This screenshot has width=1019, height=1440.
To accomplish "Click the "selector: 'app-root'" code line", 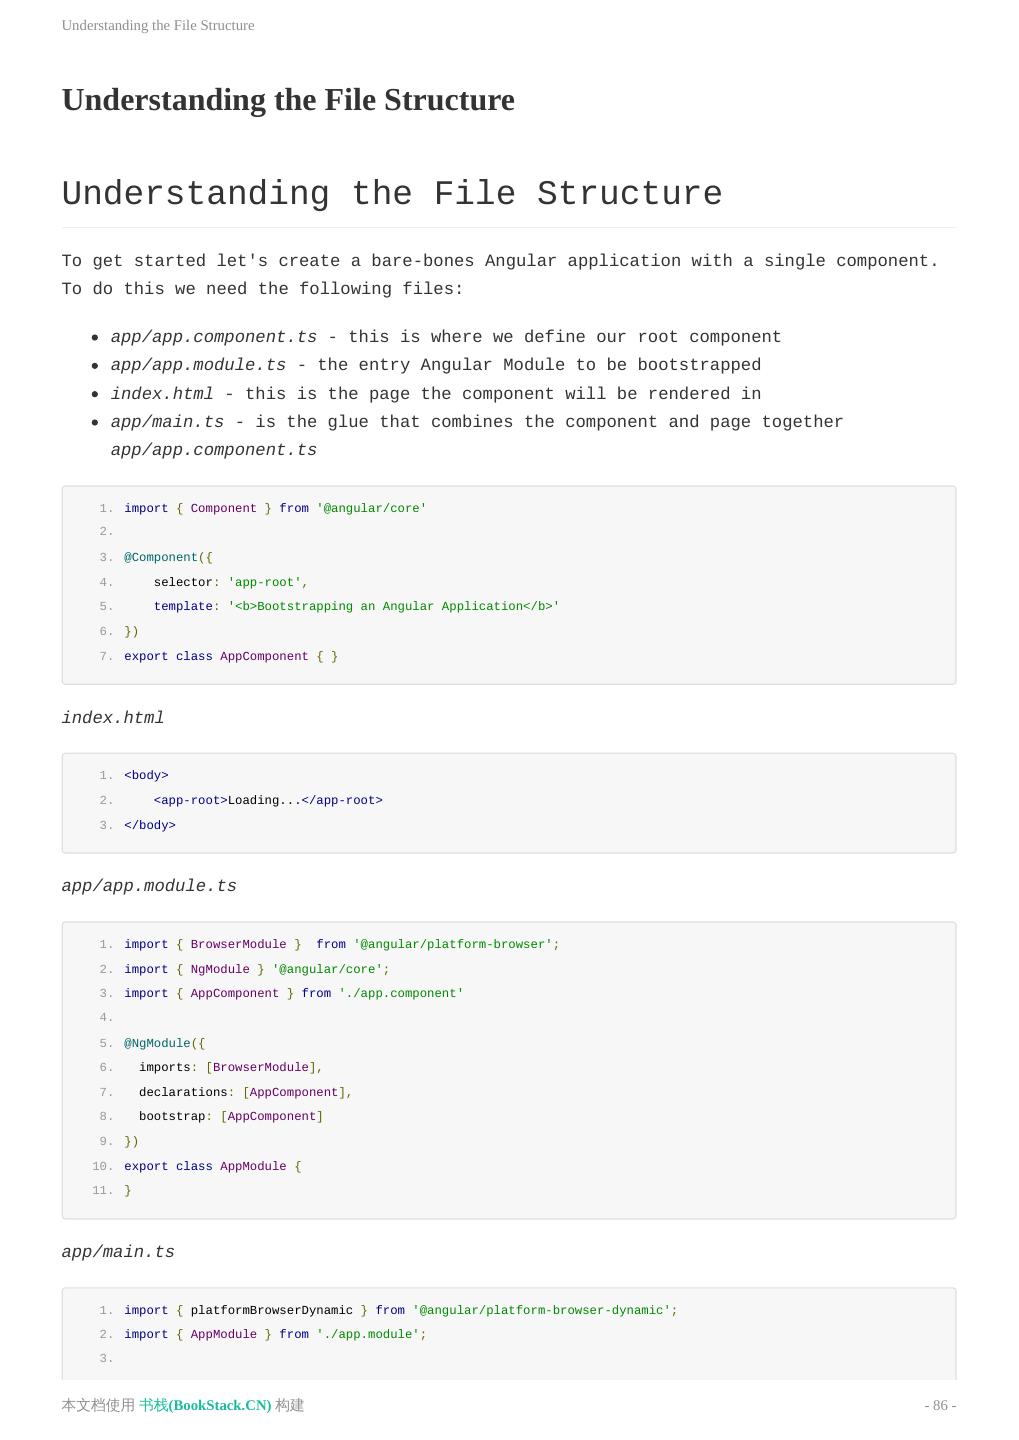I will (x=230, y=582).
